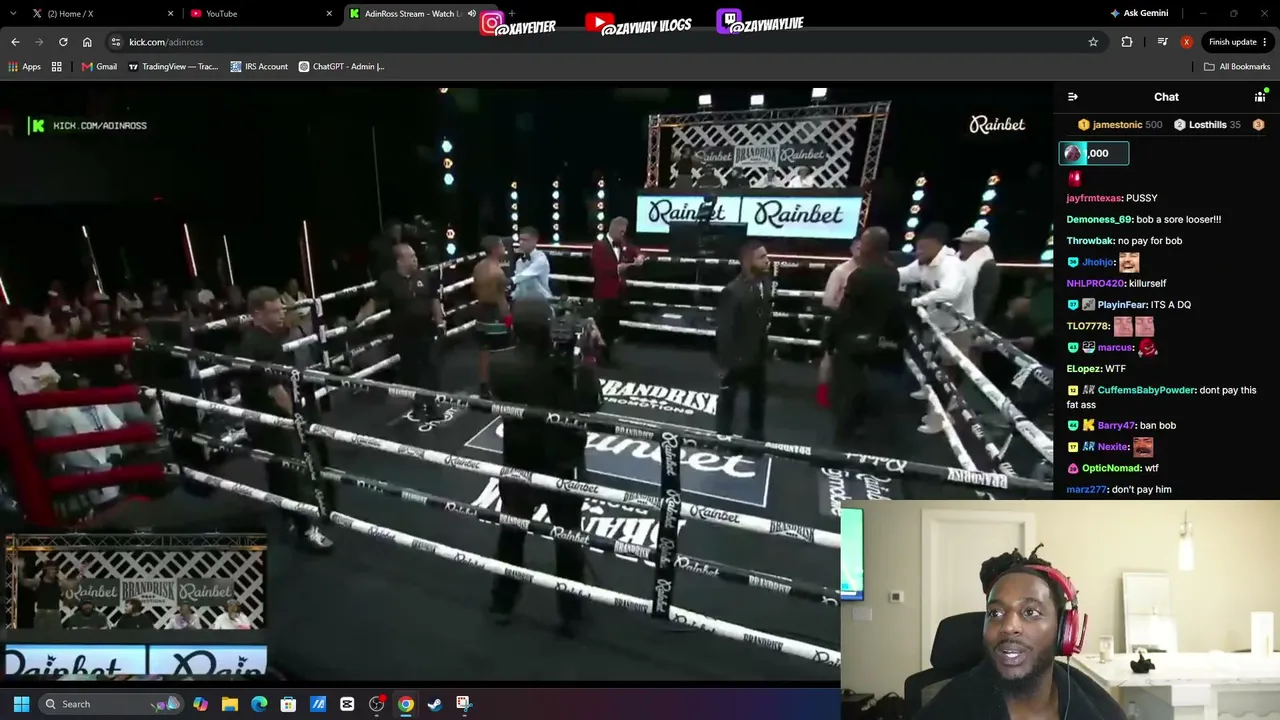Mute the AdinRoss Stream tab audio icon
Image resolution: width=1280 pixels, height=720 pixels.
click(472, 14)
